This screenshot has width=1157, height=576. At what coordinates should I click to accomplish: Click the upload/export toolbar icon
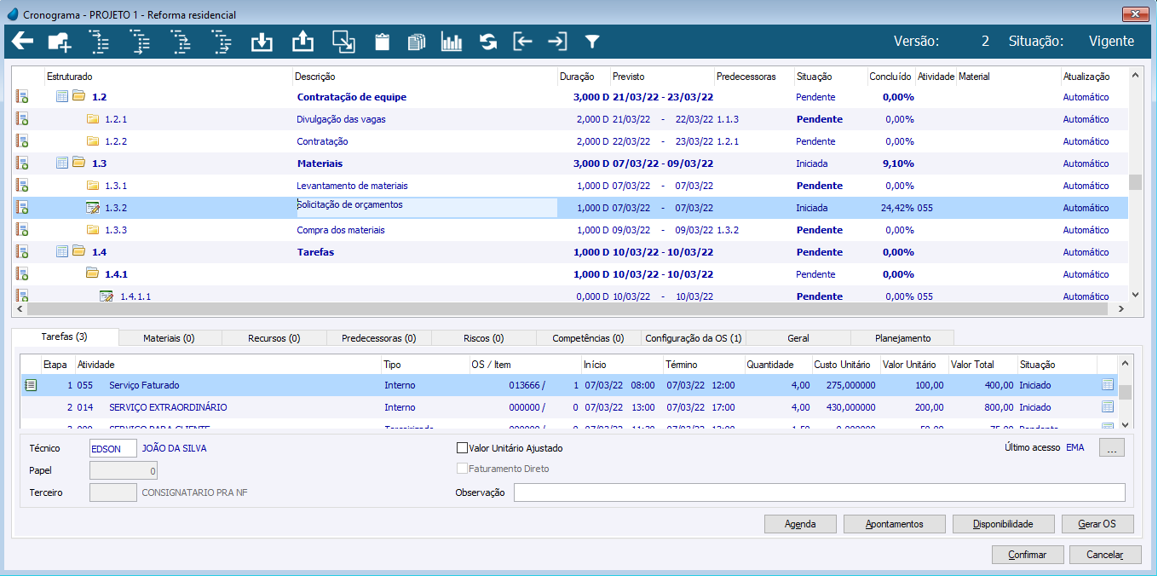(302, 42)
